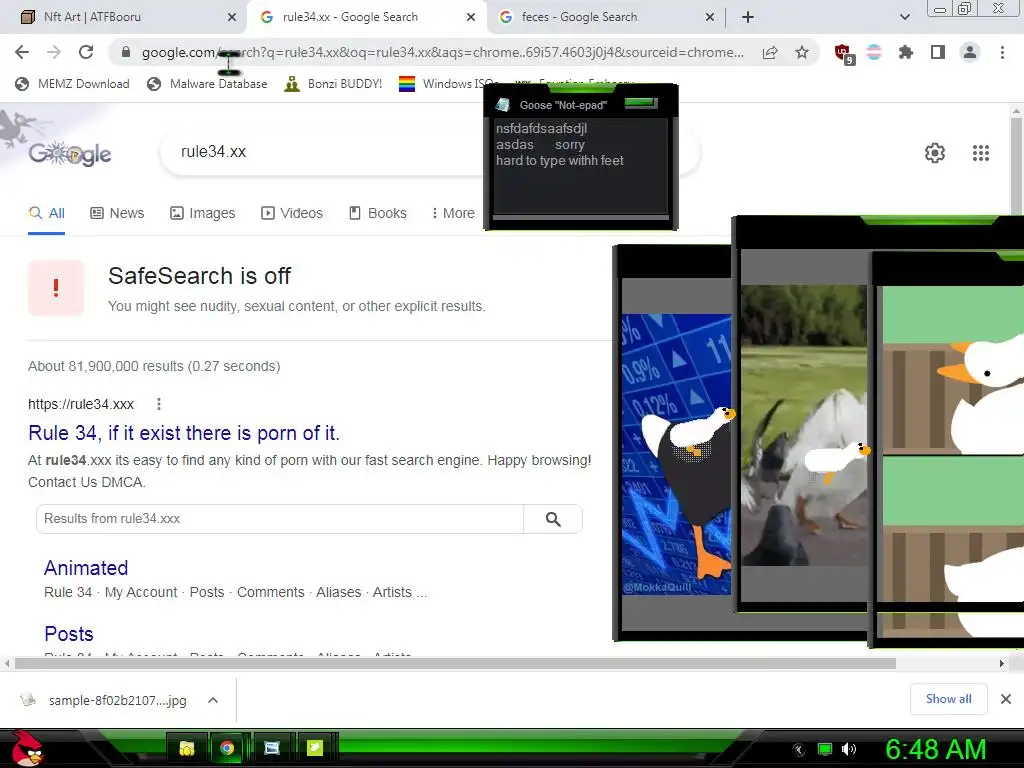1024x768 pixels.
Task: Select the All results tab
Action: [46, 214]
